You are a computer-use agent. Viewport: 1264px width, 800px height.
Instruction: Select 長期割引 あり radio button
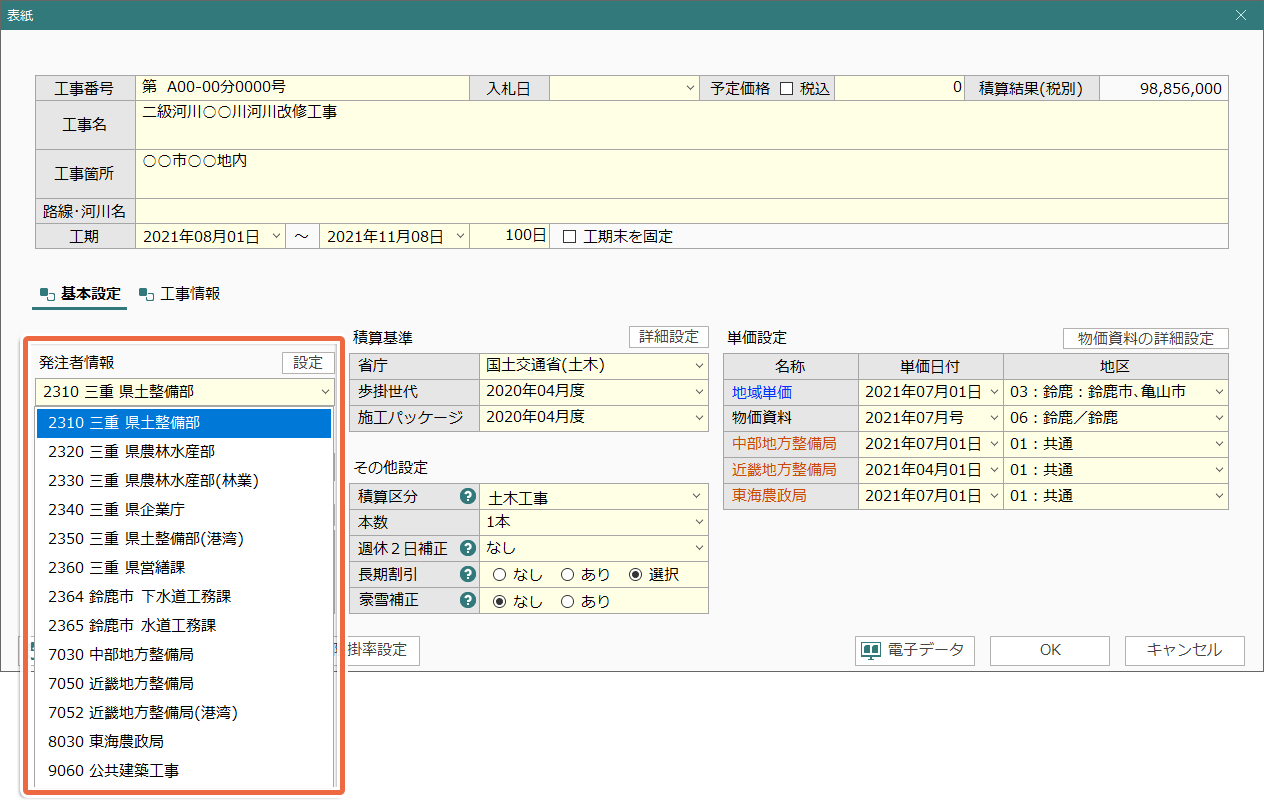tap(567, 575)
